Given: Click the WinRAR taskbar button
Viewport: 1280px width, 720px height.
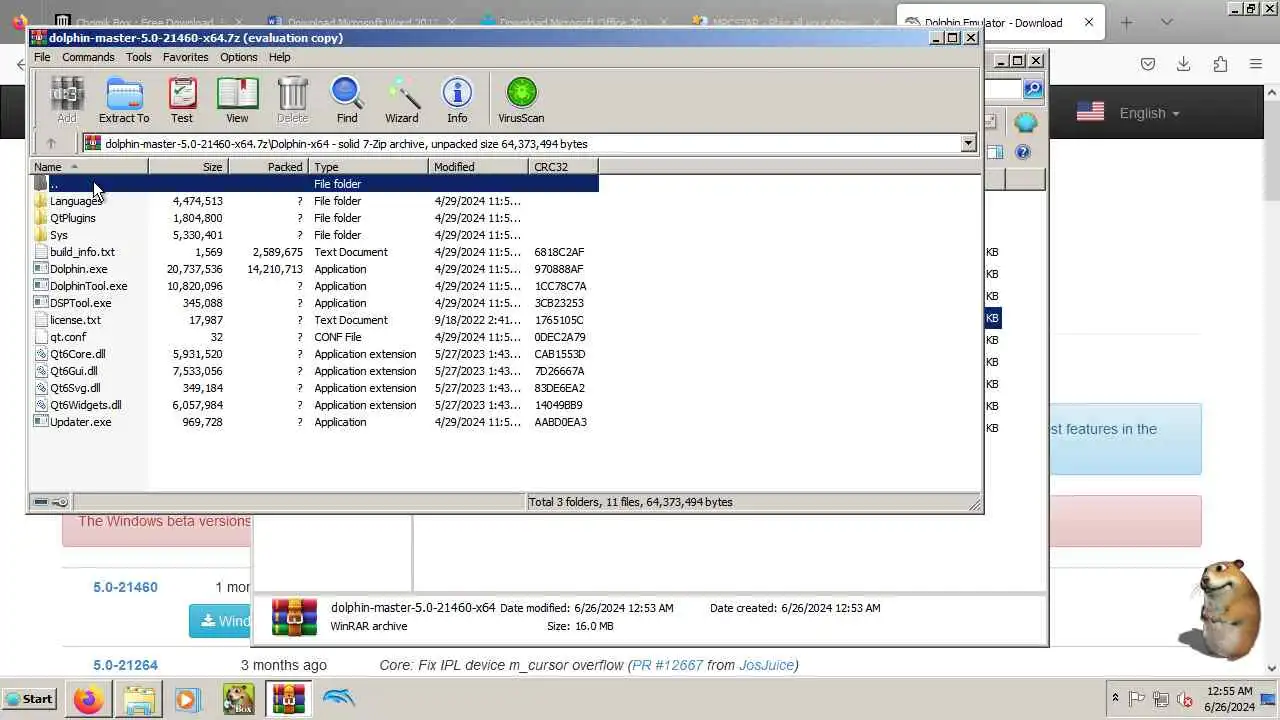Looking at the screenshot, I should 288,699.
